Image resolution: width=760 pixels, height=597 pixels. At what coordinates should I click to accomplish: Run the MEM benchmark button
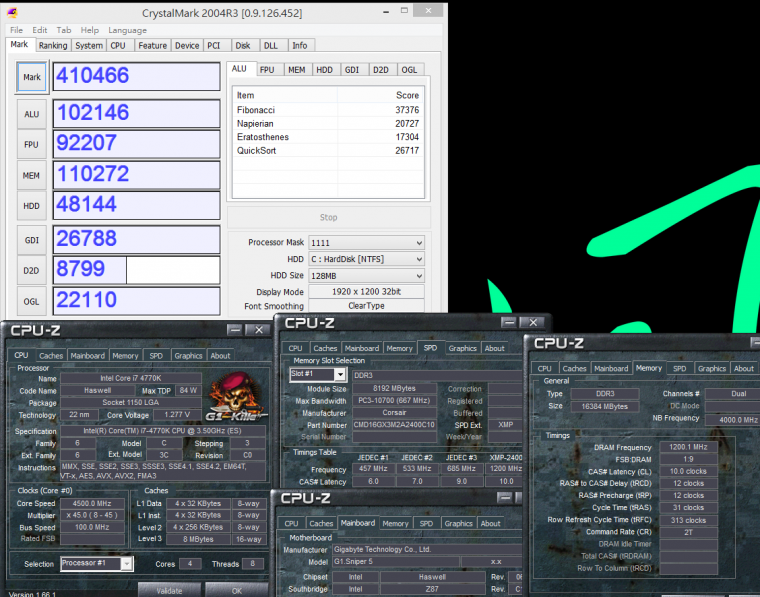click(x=32, y=175)
